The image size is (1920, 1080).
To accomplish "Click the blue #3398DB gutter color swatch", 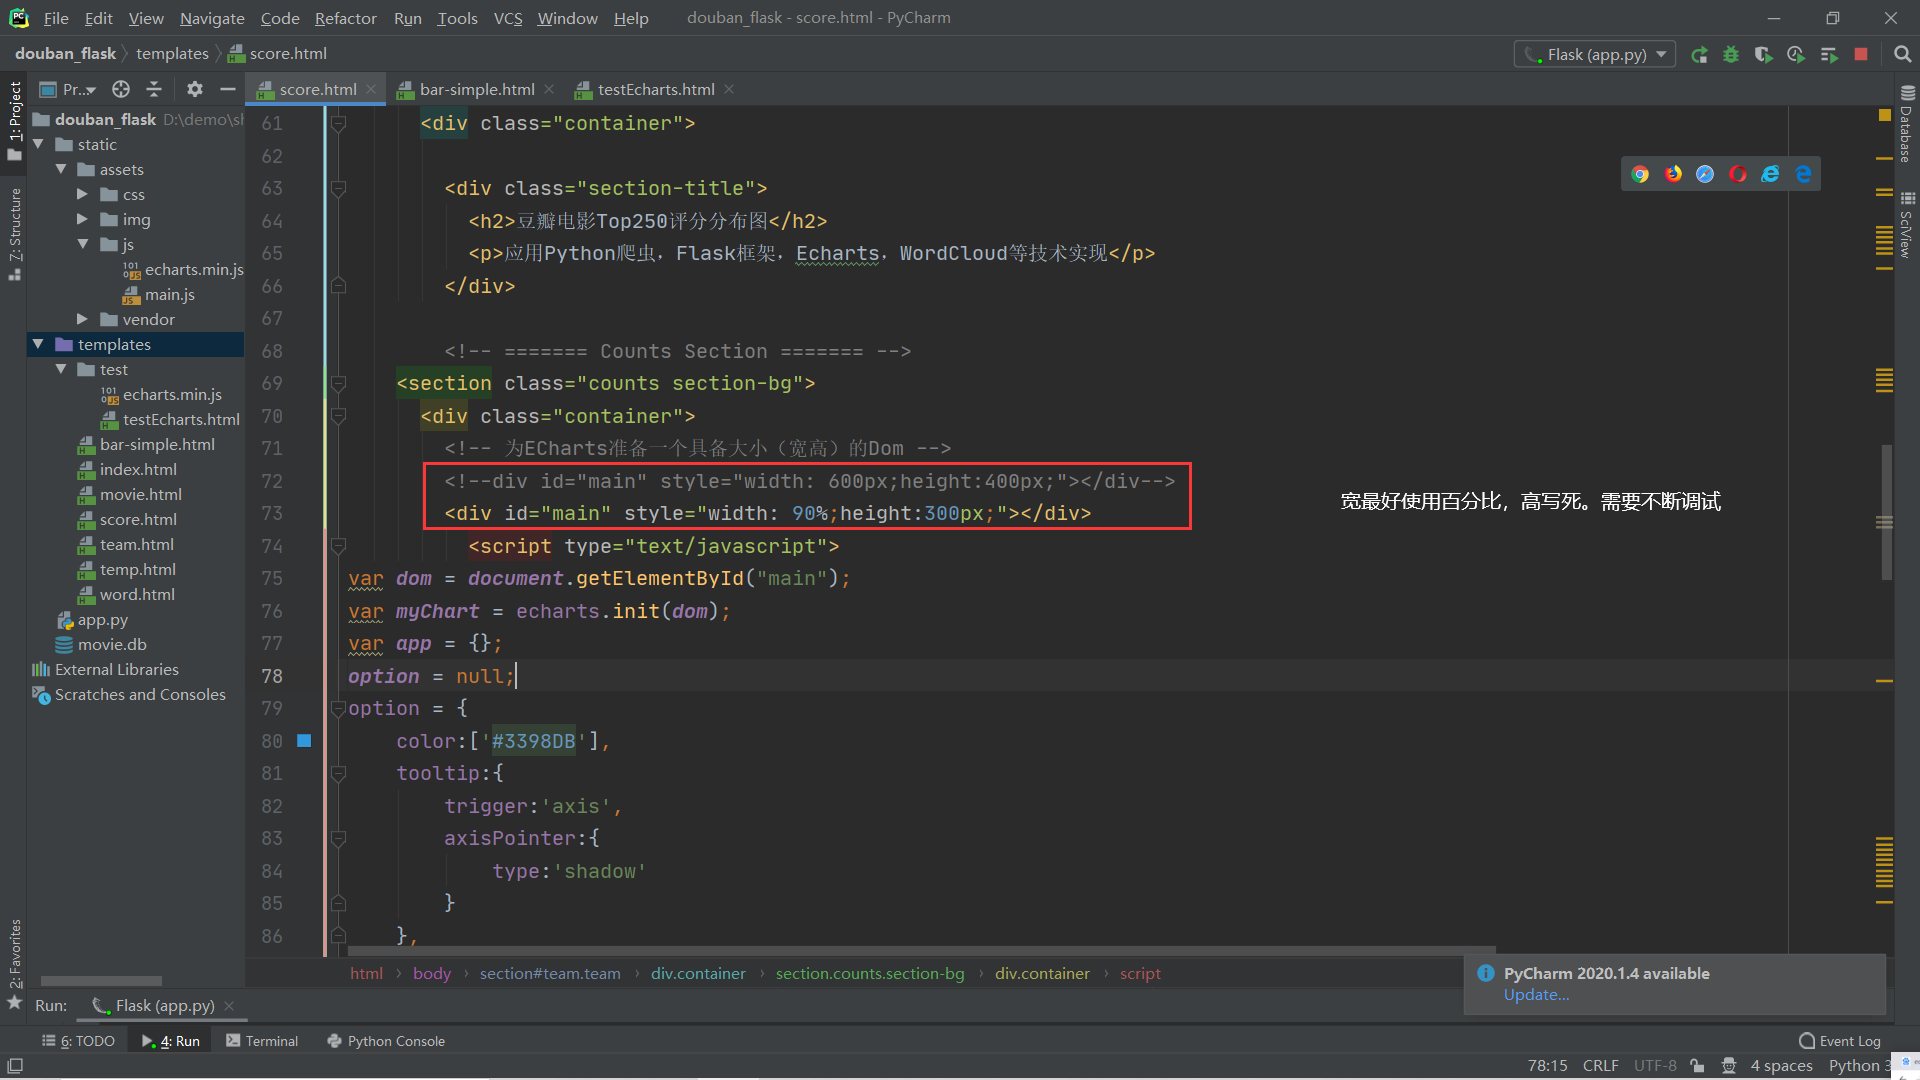I will [x=304, y=741].
